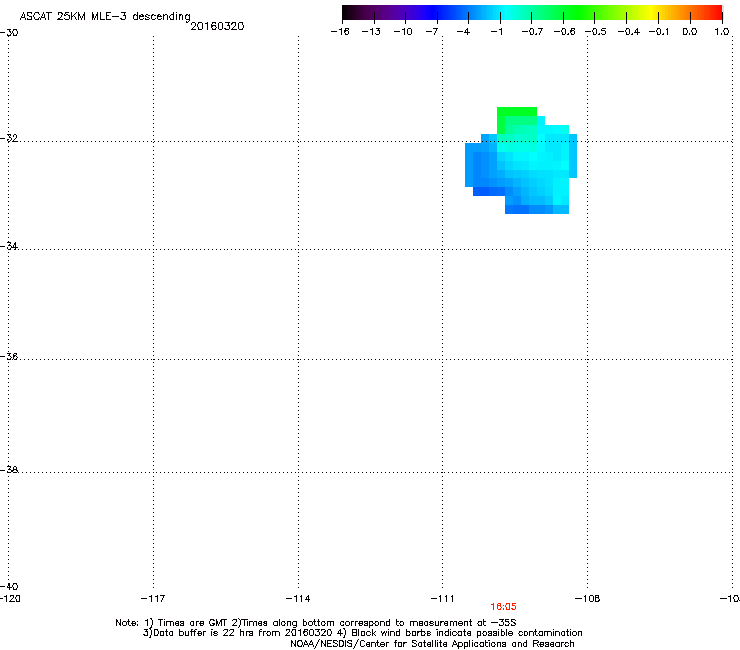Click the dark blue bottom edge of the data swath
740x650 pixels.
click(517, 210)
